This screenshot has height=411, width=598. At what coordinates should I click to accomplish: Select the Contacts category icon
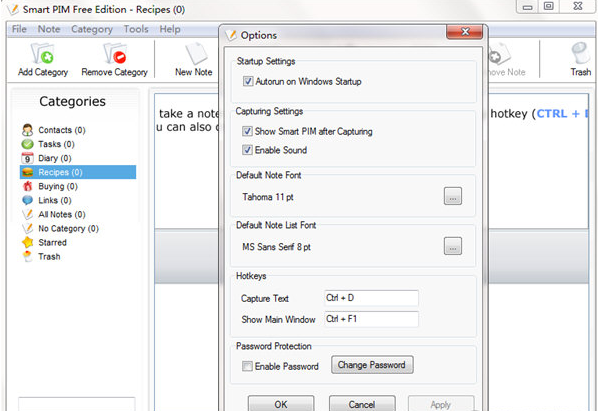tap(27, 130)
